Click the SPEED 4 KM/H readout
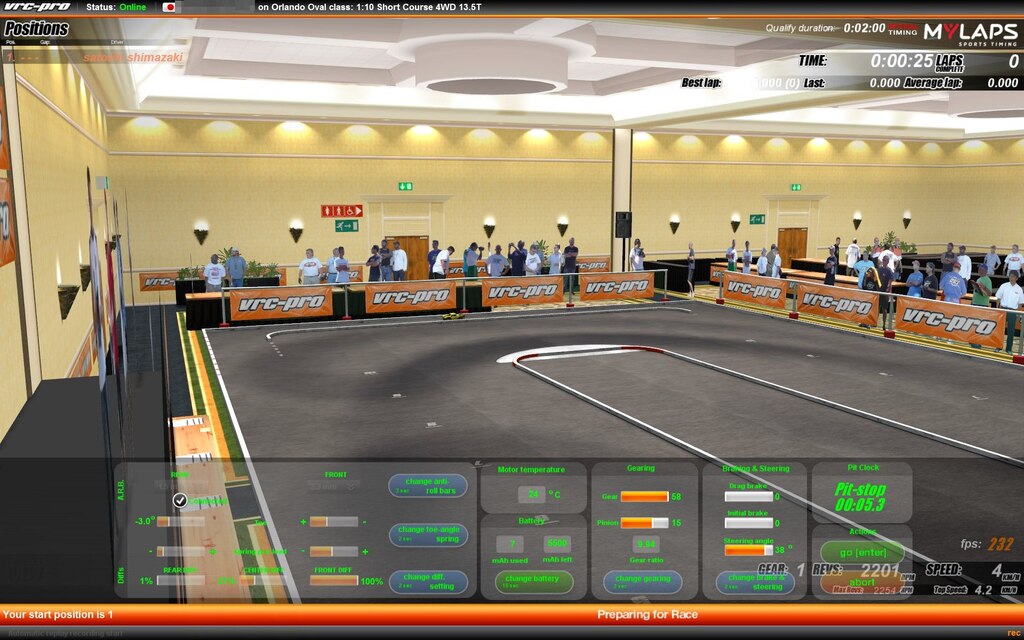 pyautogui.click(x=972, y=571)
